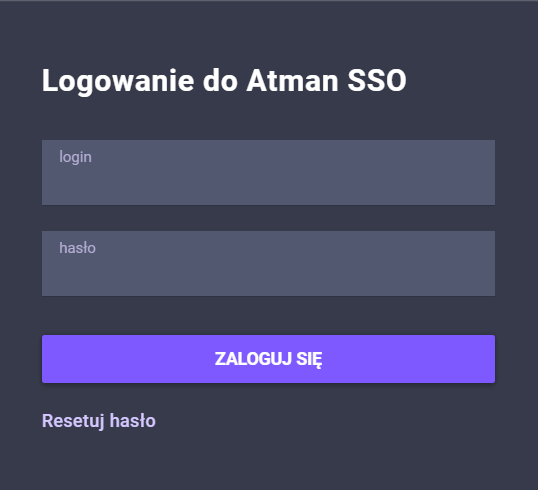Click the word 'Logowanie' in the heading
Viewport: 538px width, 490px height.
click(x=118, y=82)
